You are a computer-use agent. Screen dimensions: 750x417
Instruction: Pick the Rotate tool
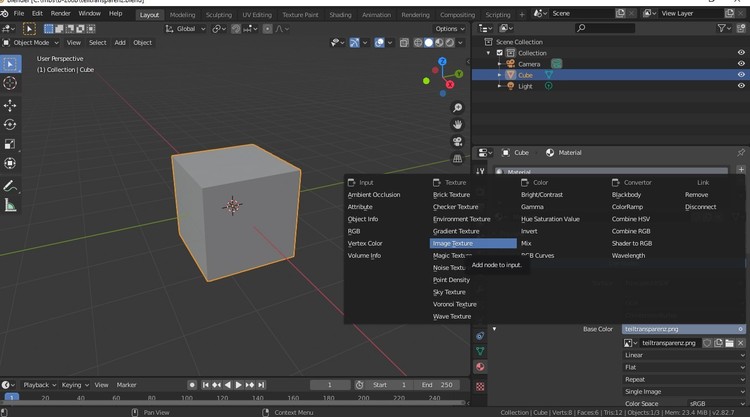(10, 124)
